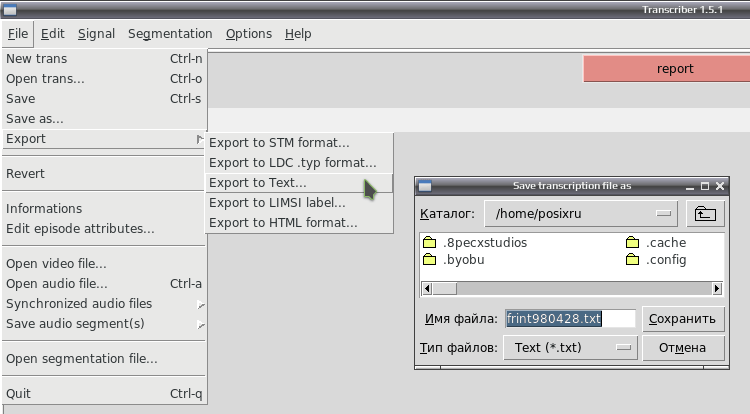This screenshot has height=414, width=750.
Task: Select the .8pecxstudios folder
Action: 475,243
